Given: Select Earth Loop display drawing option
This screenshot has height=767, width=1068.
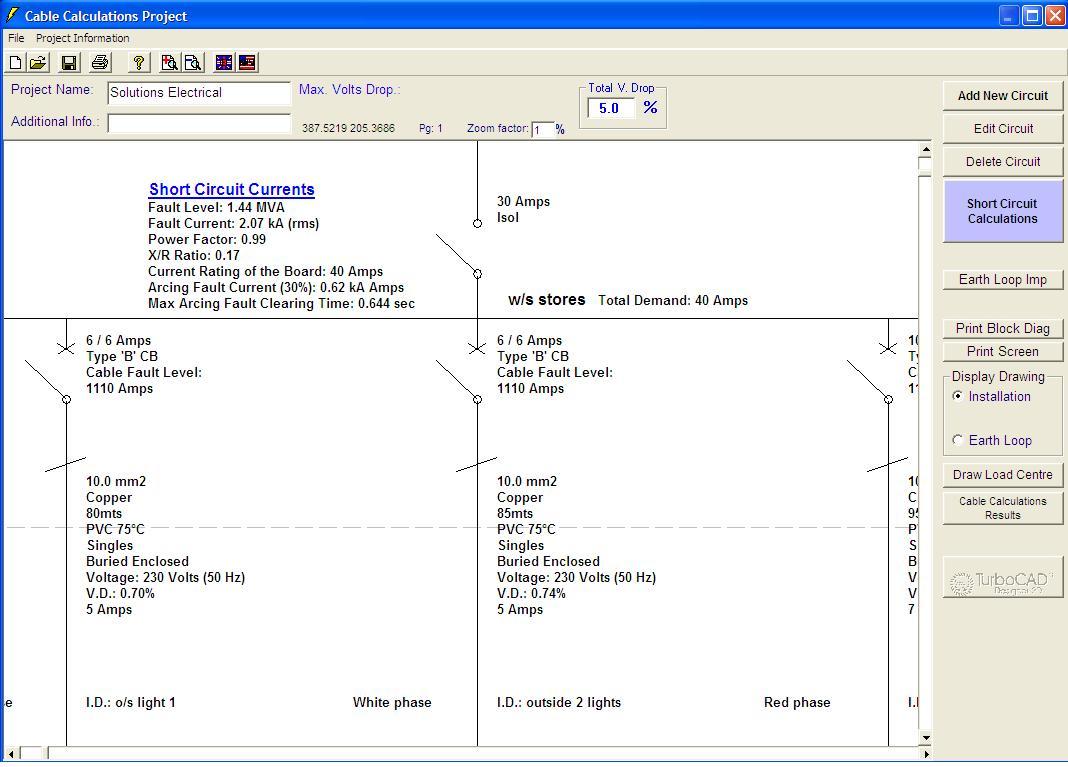Looking at the screenshot, I should [x=958, y=440].
